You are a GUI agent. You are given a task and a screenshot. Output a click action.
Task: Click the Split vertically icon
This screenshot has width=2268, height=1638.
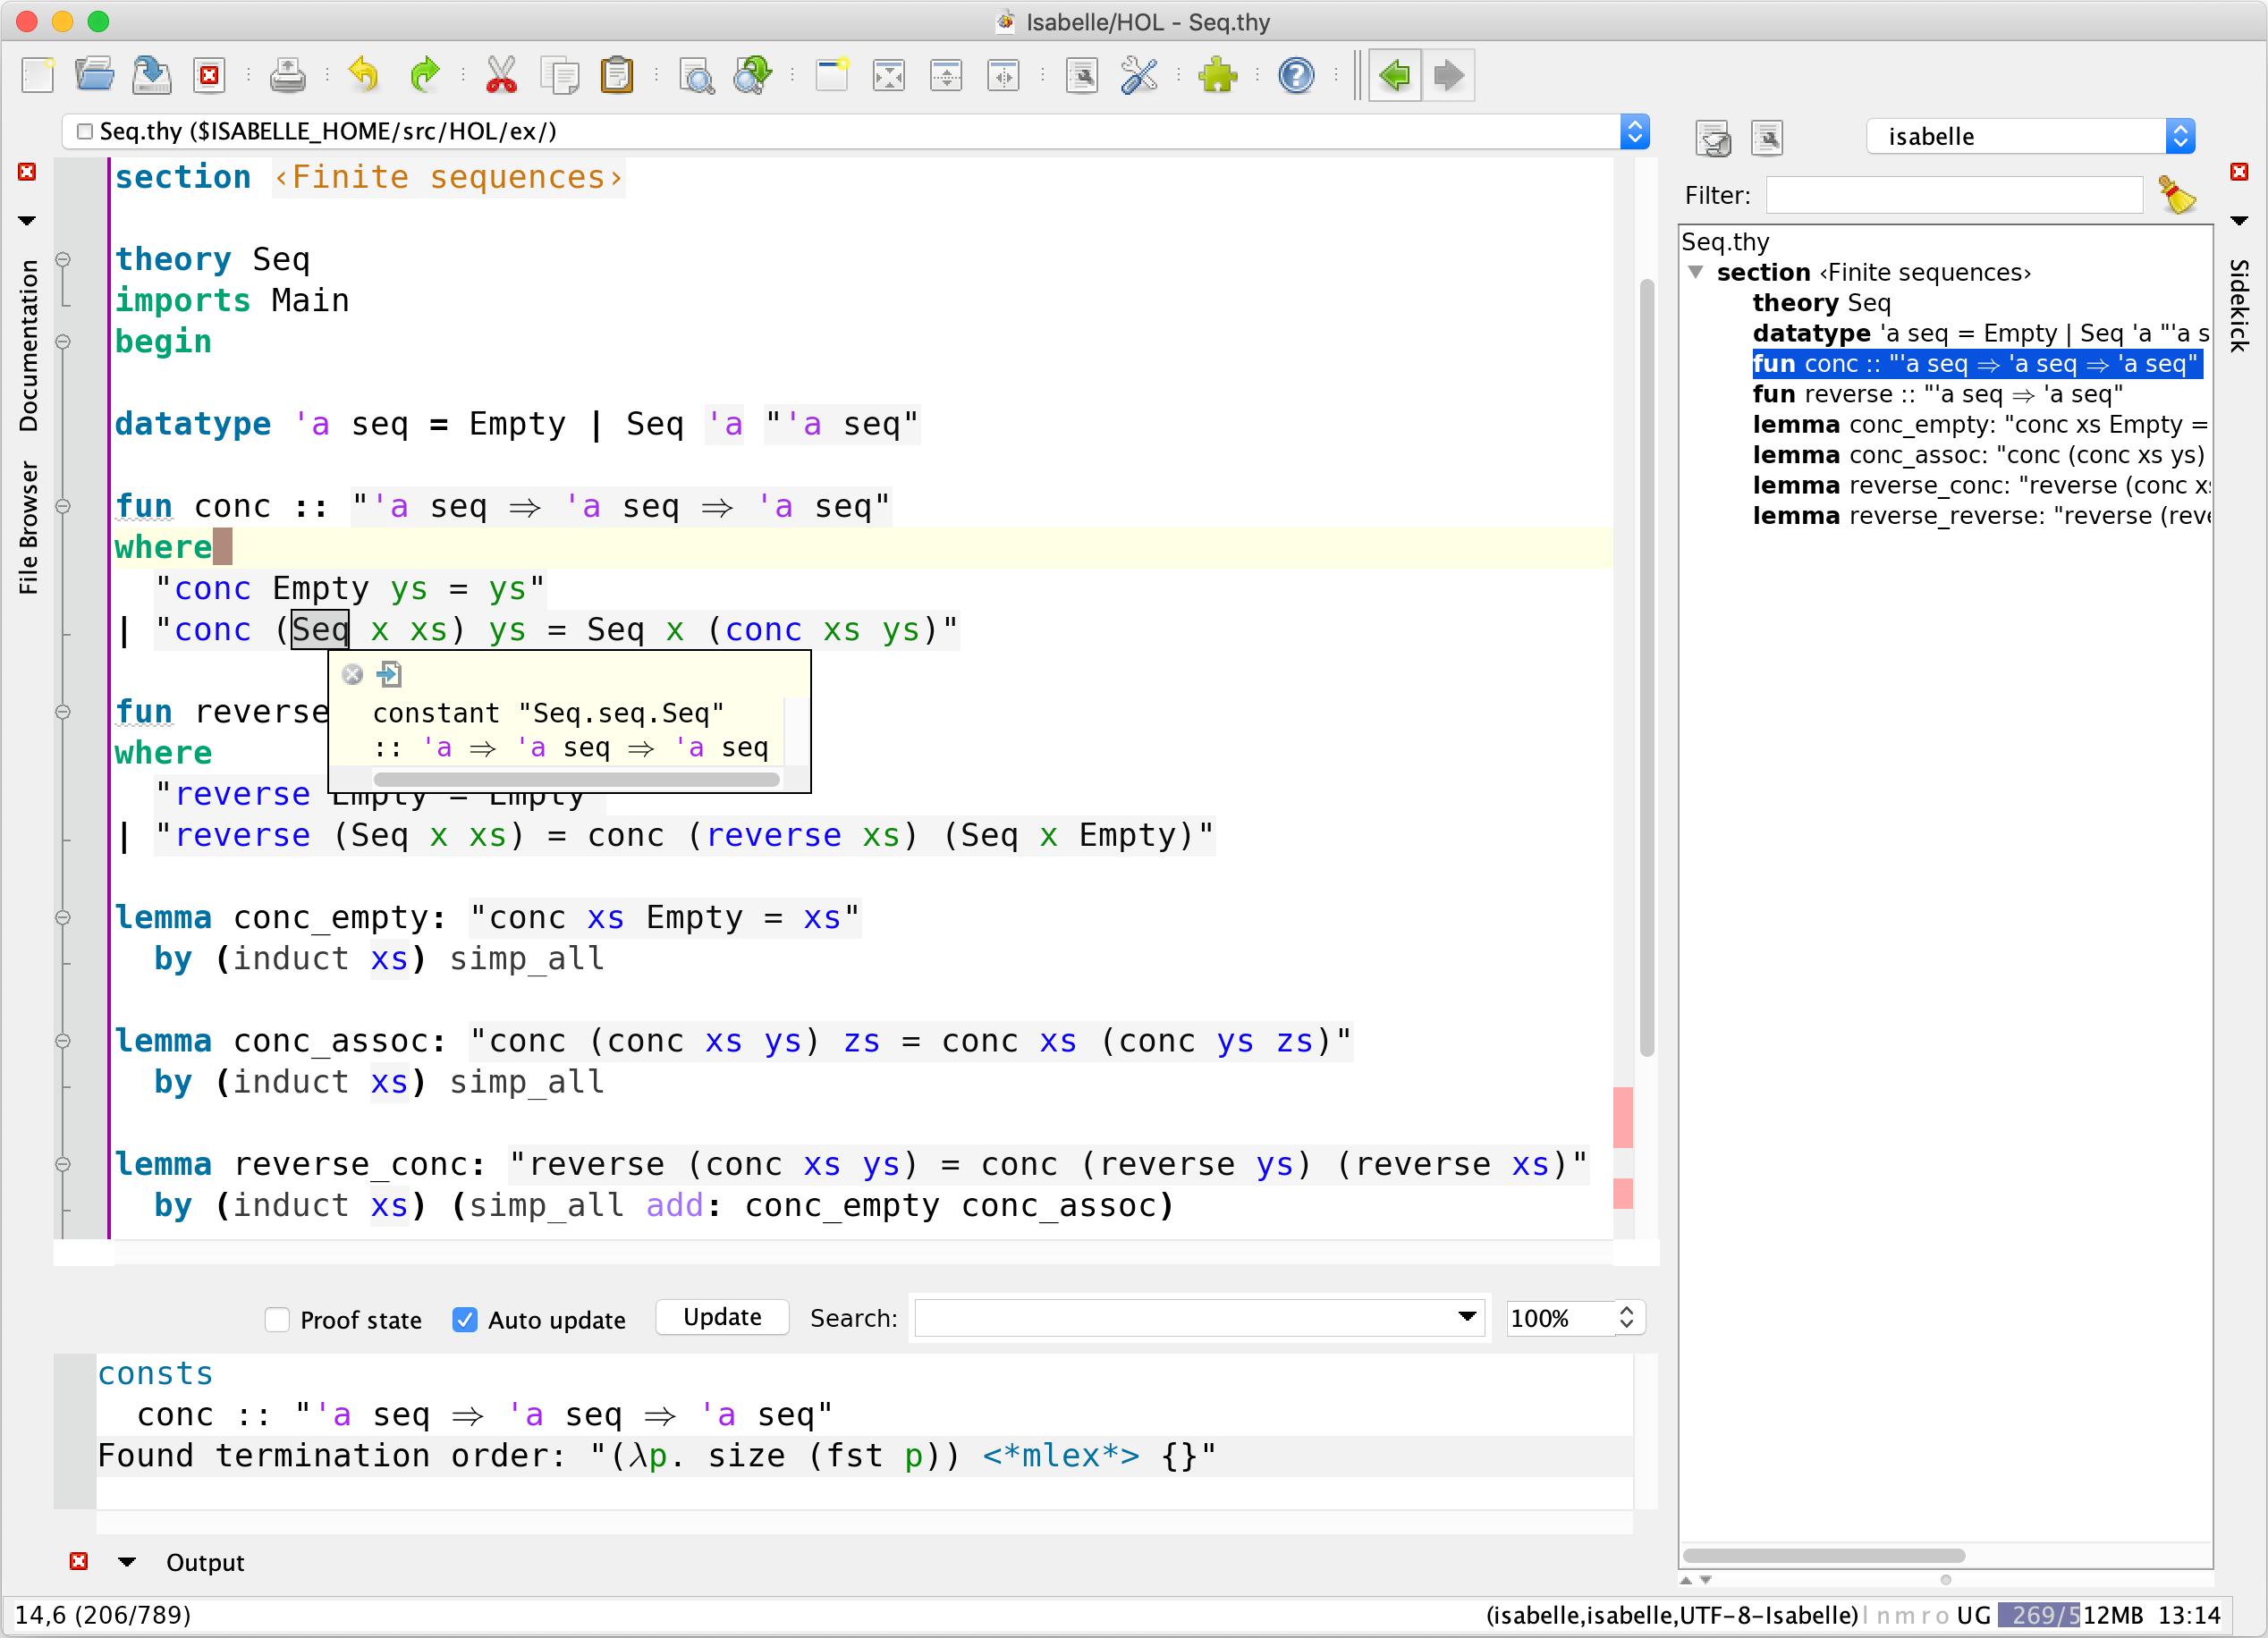pyautogui.click(x=1003, y=75)
